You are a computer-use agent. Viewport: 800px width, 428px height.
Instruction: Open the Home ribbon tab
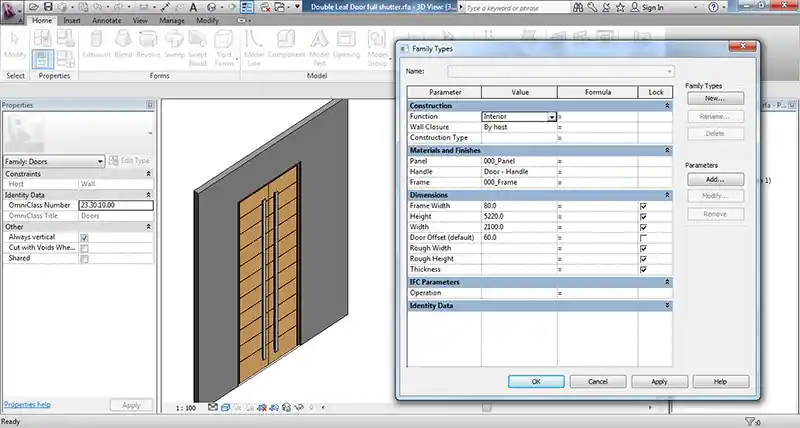pyautogui.click(x=42, y=20)
